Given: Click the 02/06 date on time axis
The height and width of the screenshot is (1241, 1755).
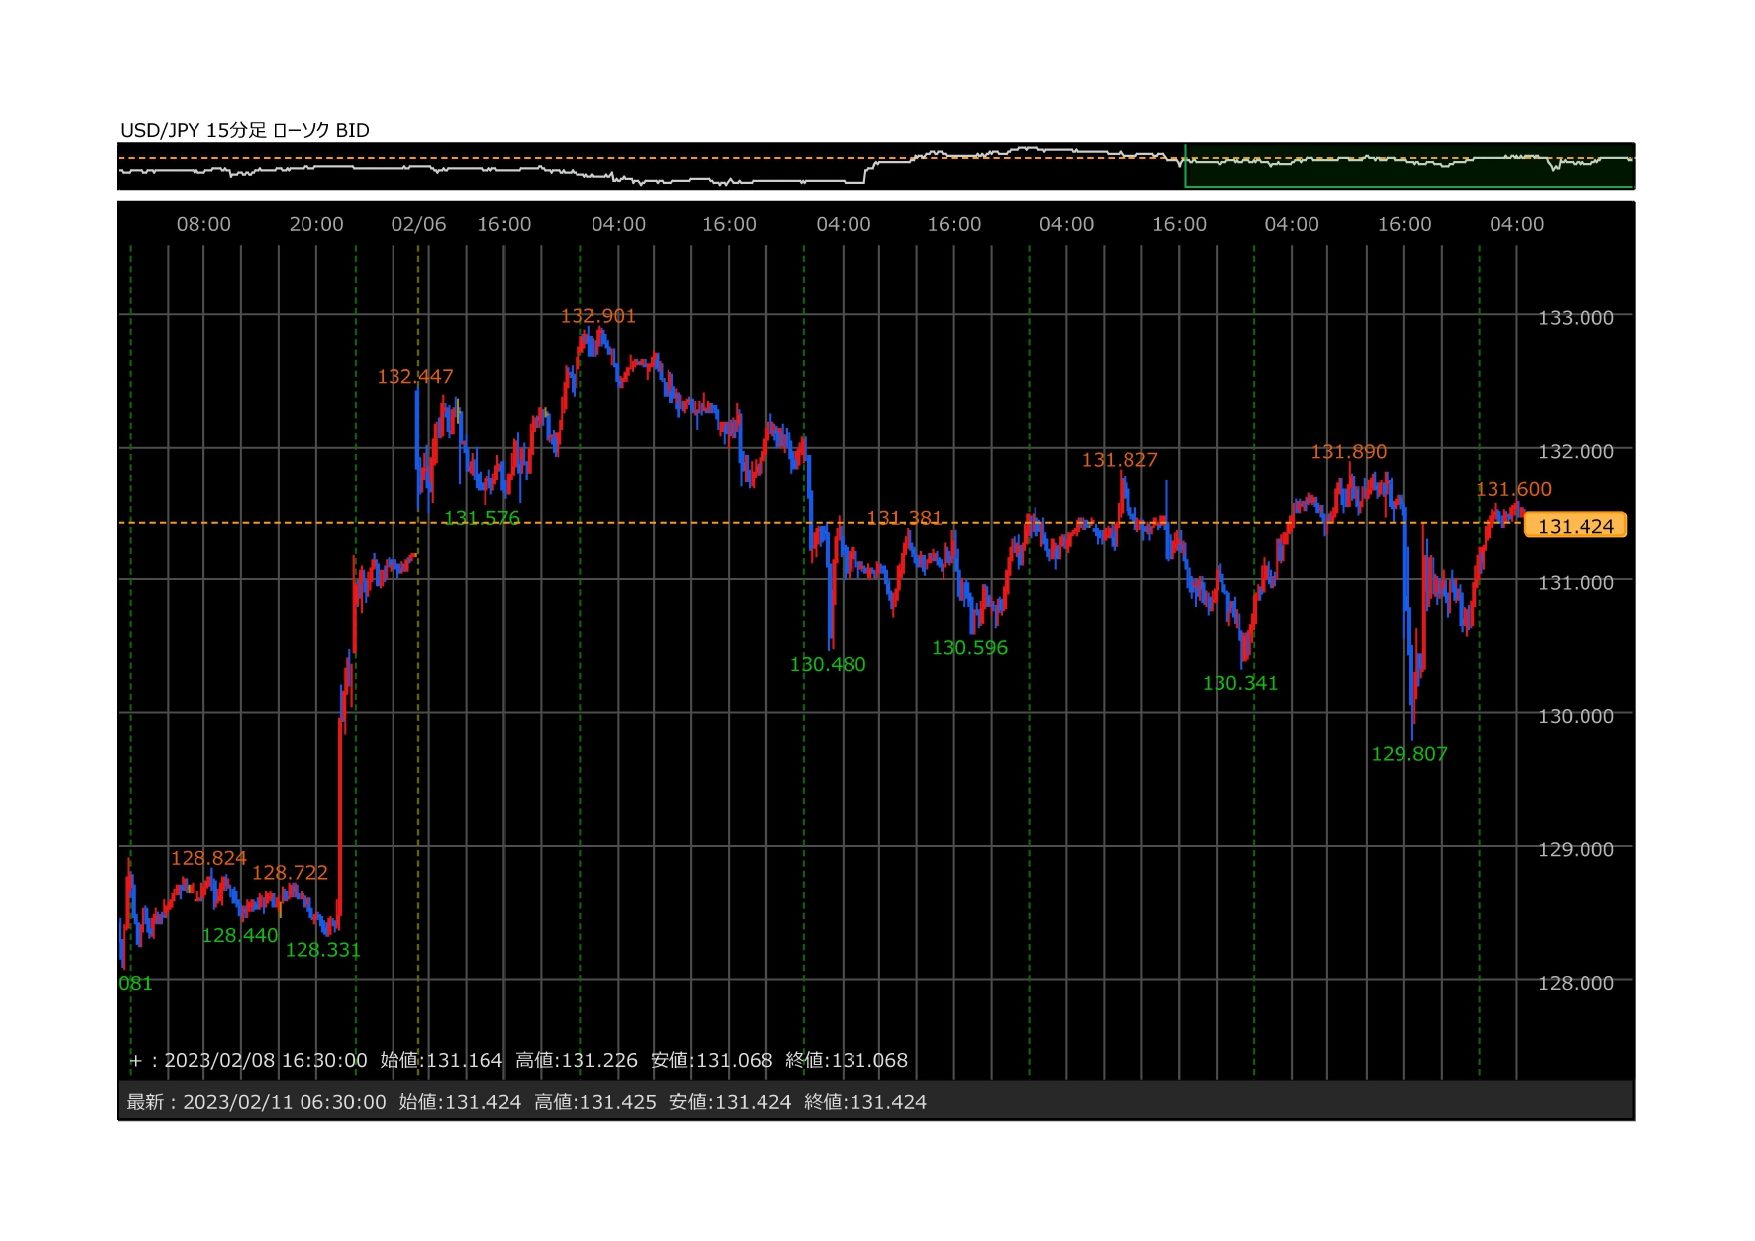Looking at the screenshot, I should [418, 225].
